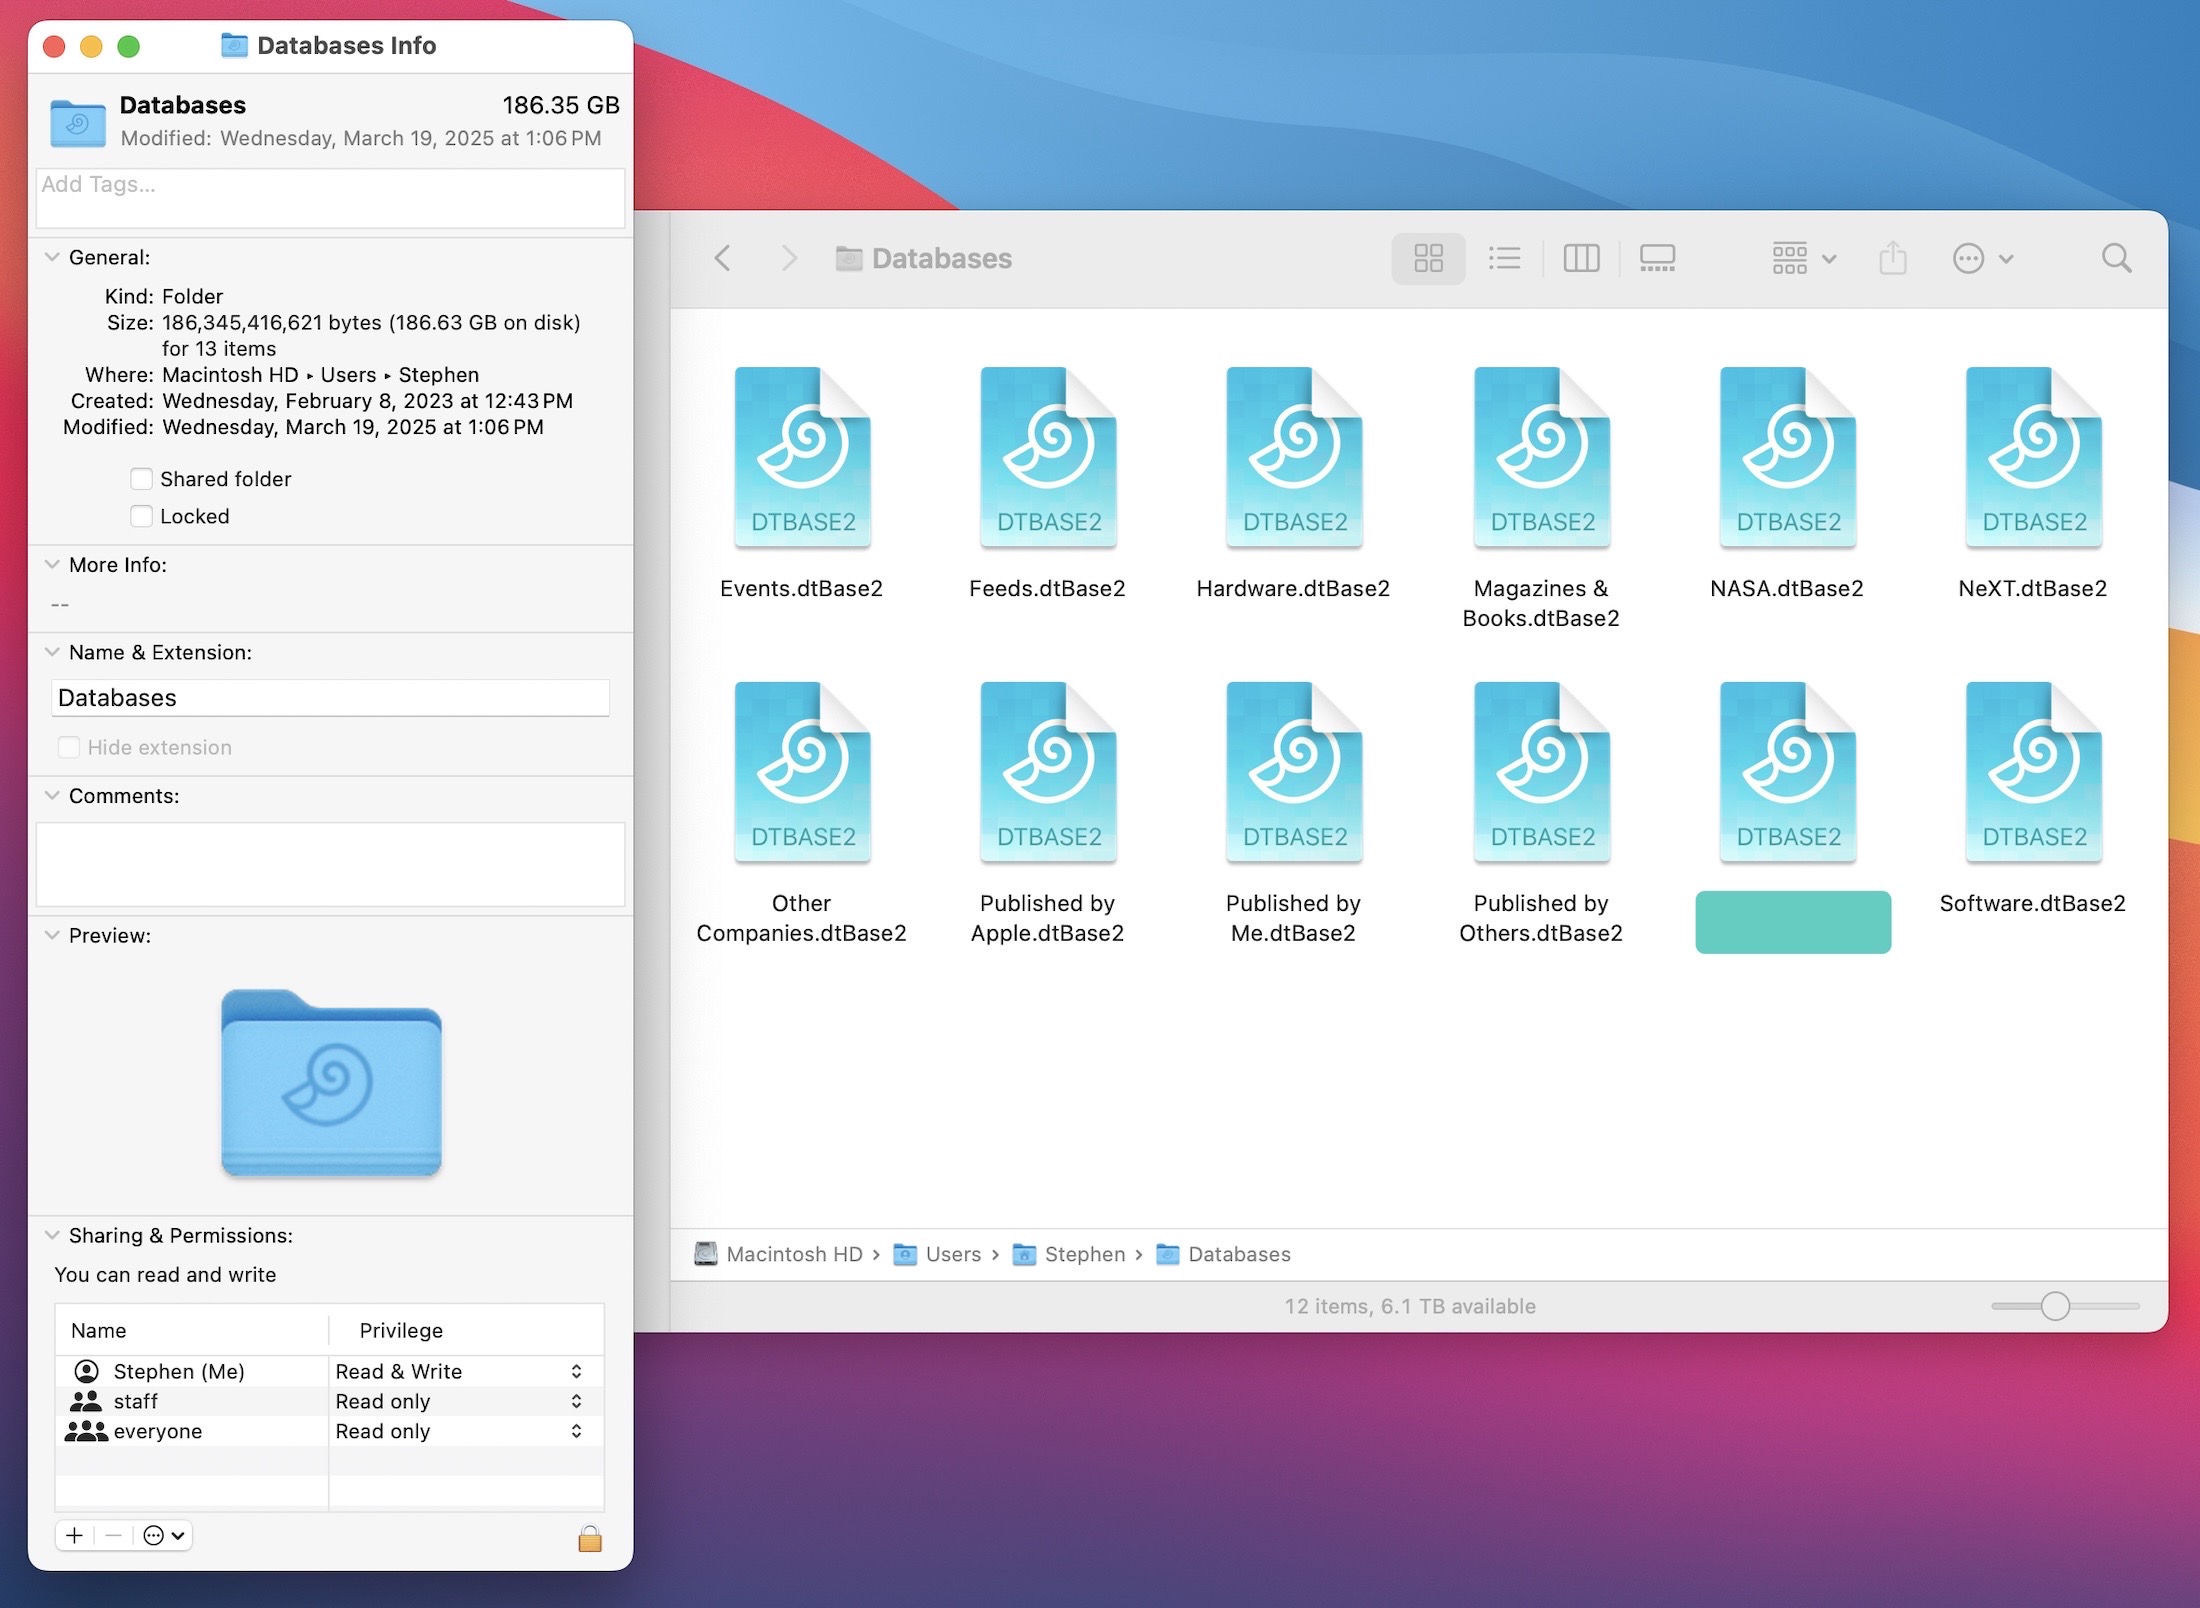Open the Events.dtBase2 database file icon
Screen dimensions: 2200x1608
click(802, 457)
